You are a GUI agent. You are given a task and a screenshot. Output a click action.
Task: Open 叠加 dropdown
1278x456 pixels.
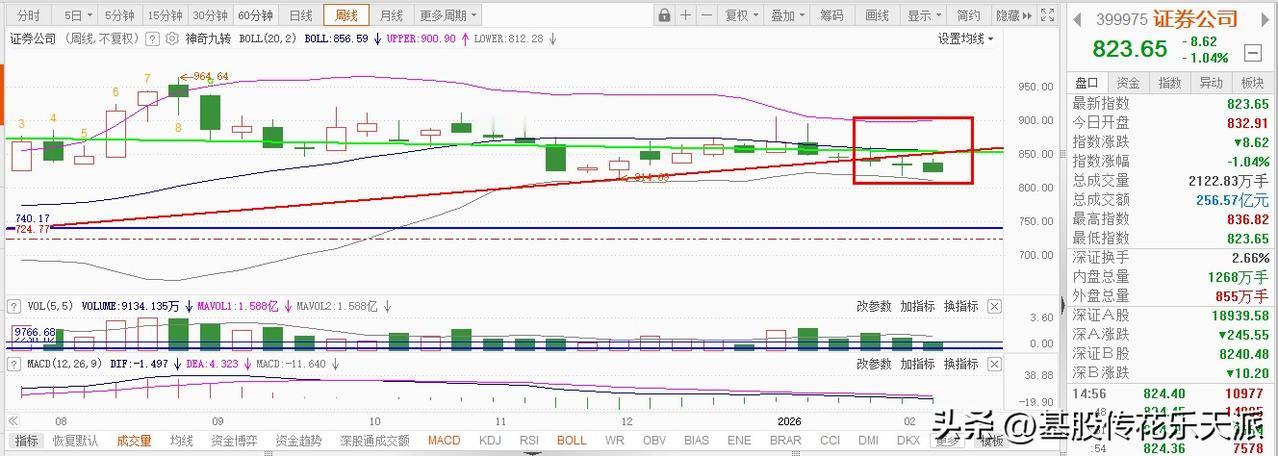[x=787, y=15]
